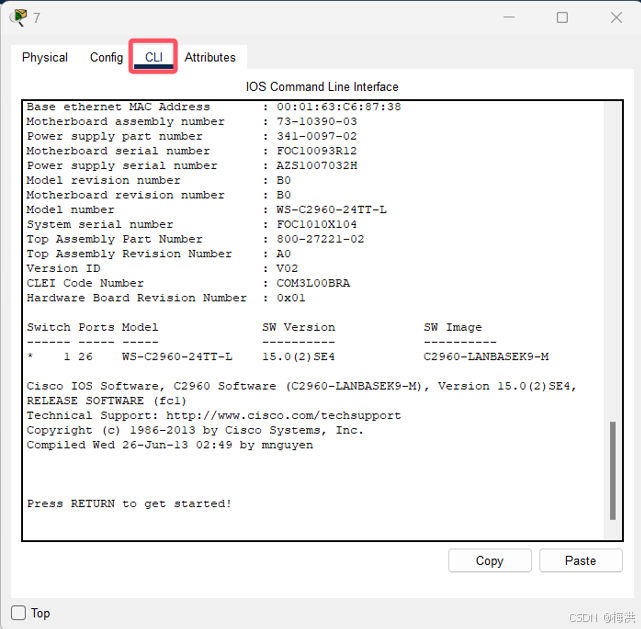Viewport: 641px width, 629px height.
Task: Enable the Top checkbox
Action: [x=18, y=613]
